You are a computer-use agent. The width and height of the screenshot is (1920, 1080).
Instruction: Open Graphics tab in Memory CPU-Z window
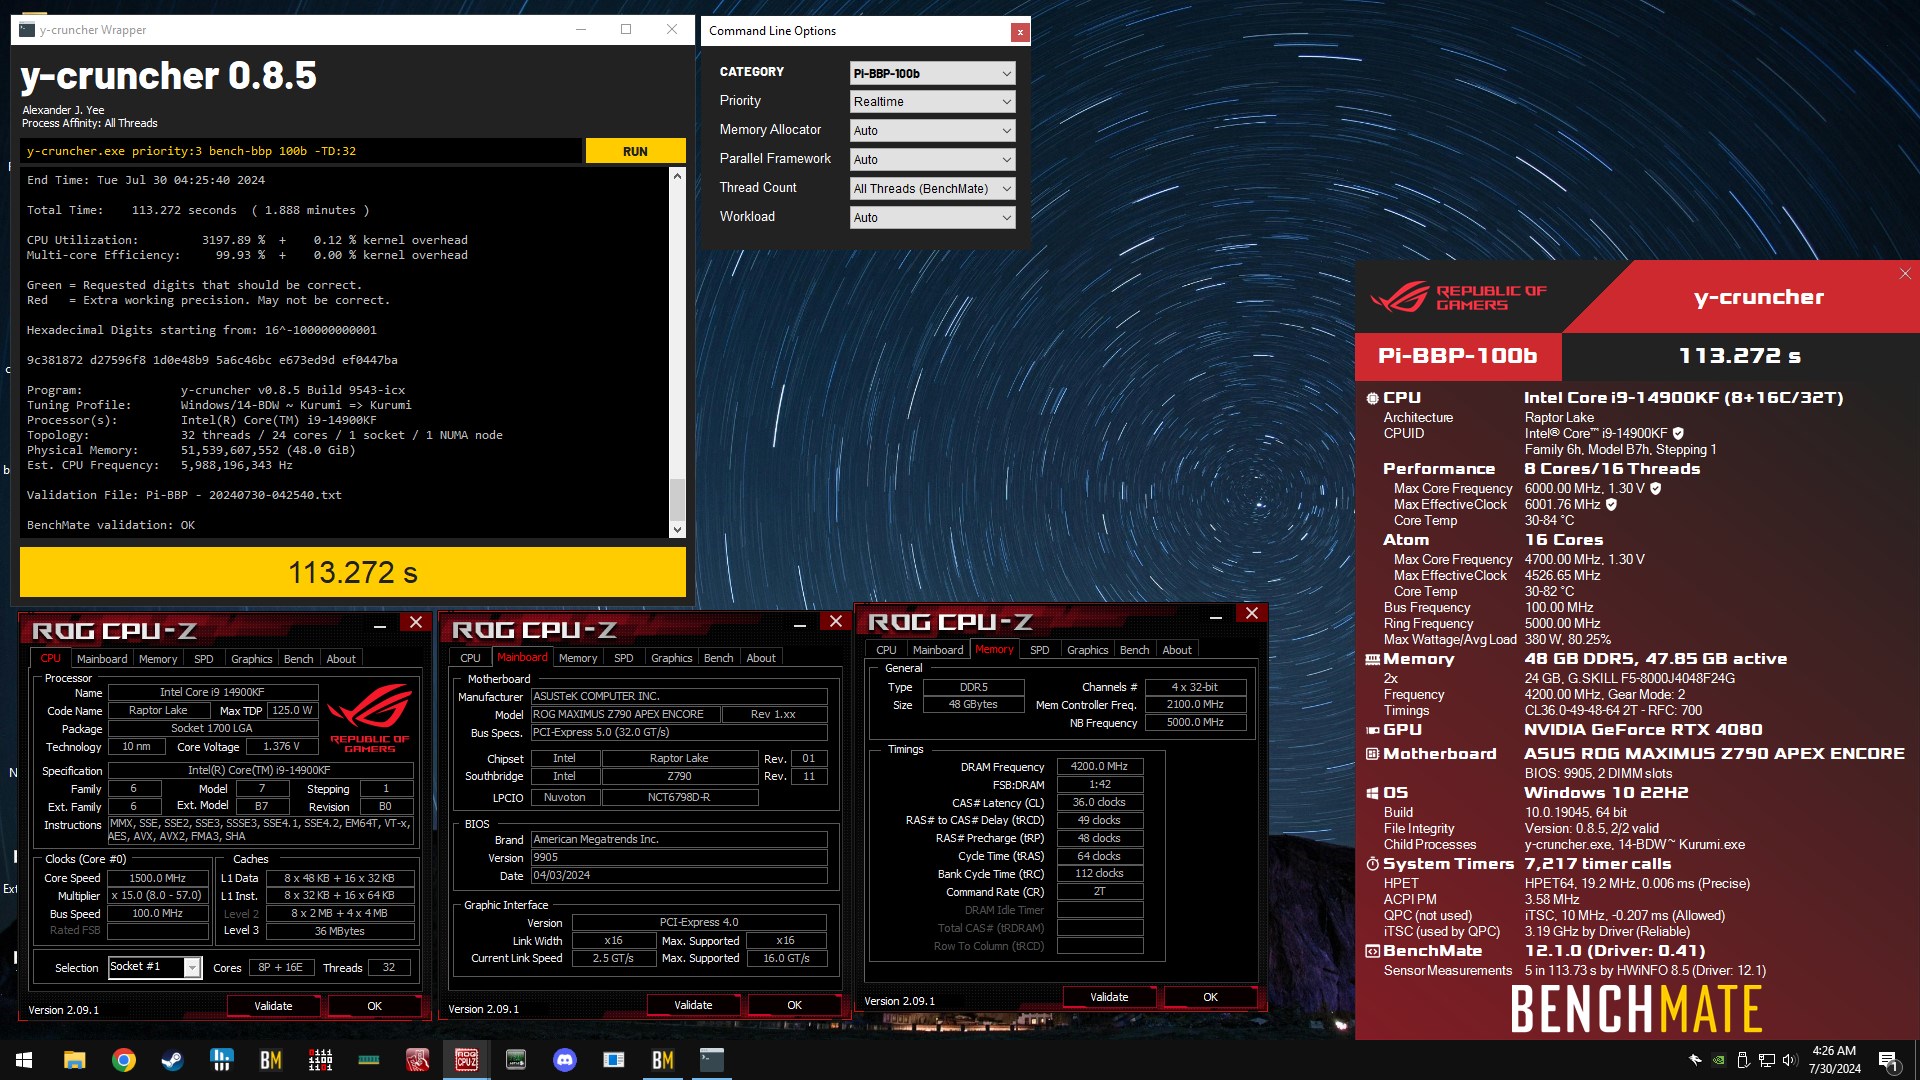click(1087, 650)
